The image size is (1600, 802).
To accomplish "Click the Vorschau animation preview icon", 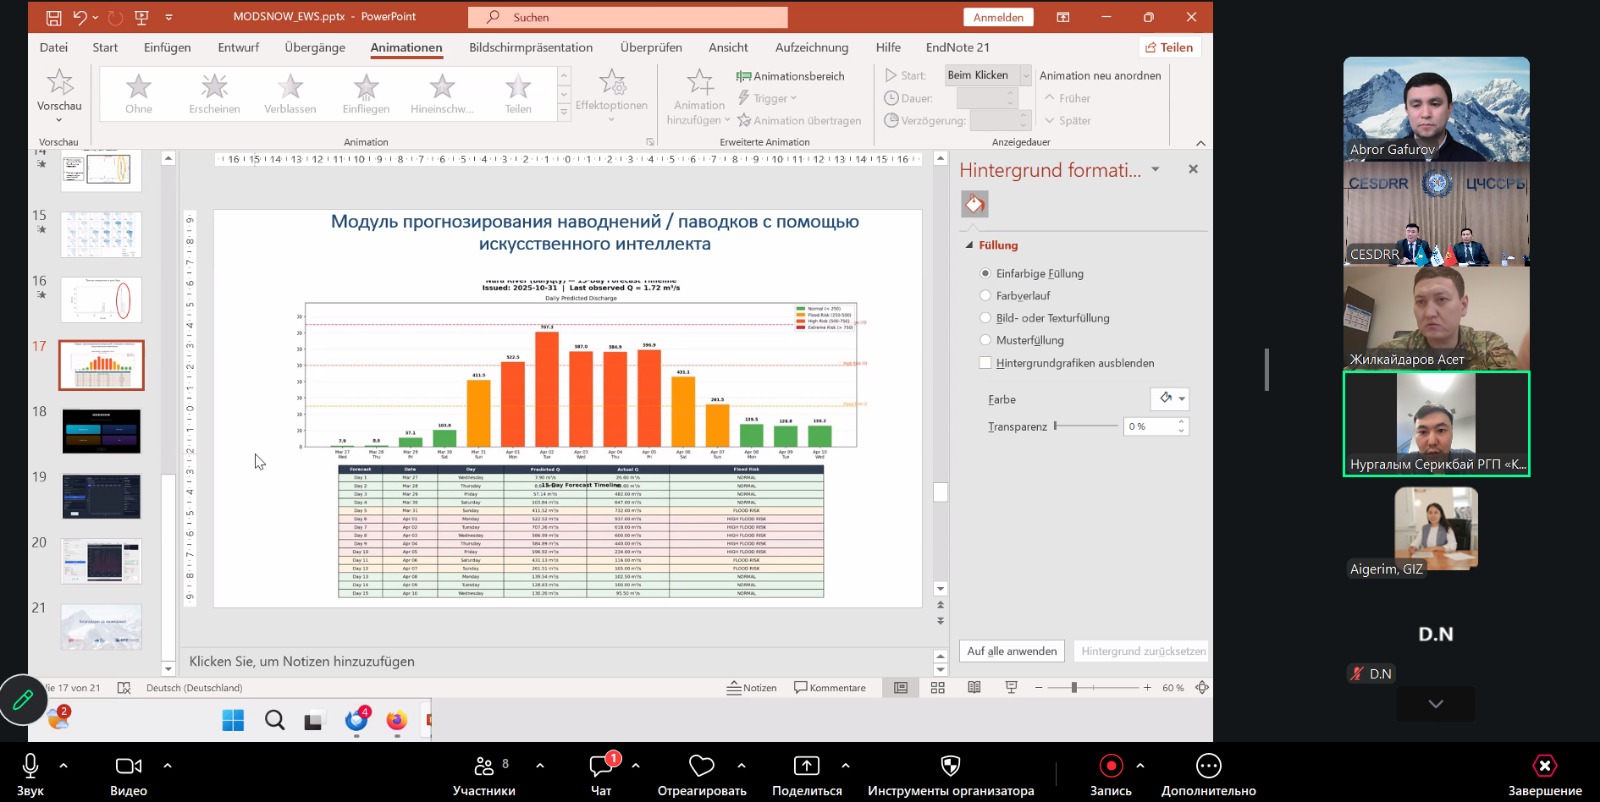I will (x=59, y=84).
